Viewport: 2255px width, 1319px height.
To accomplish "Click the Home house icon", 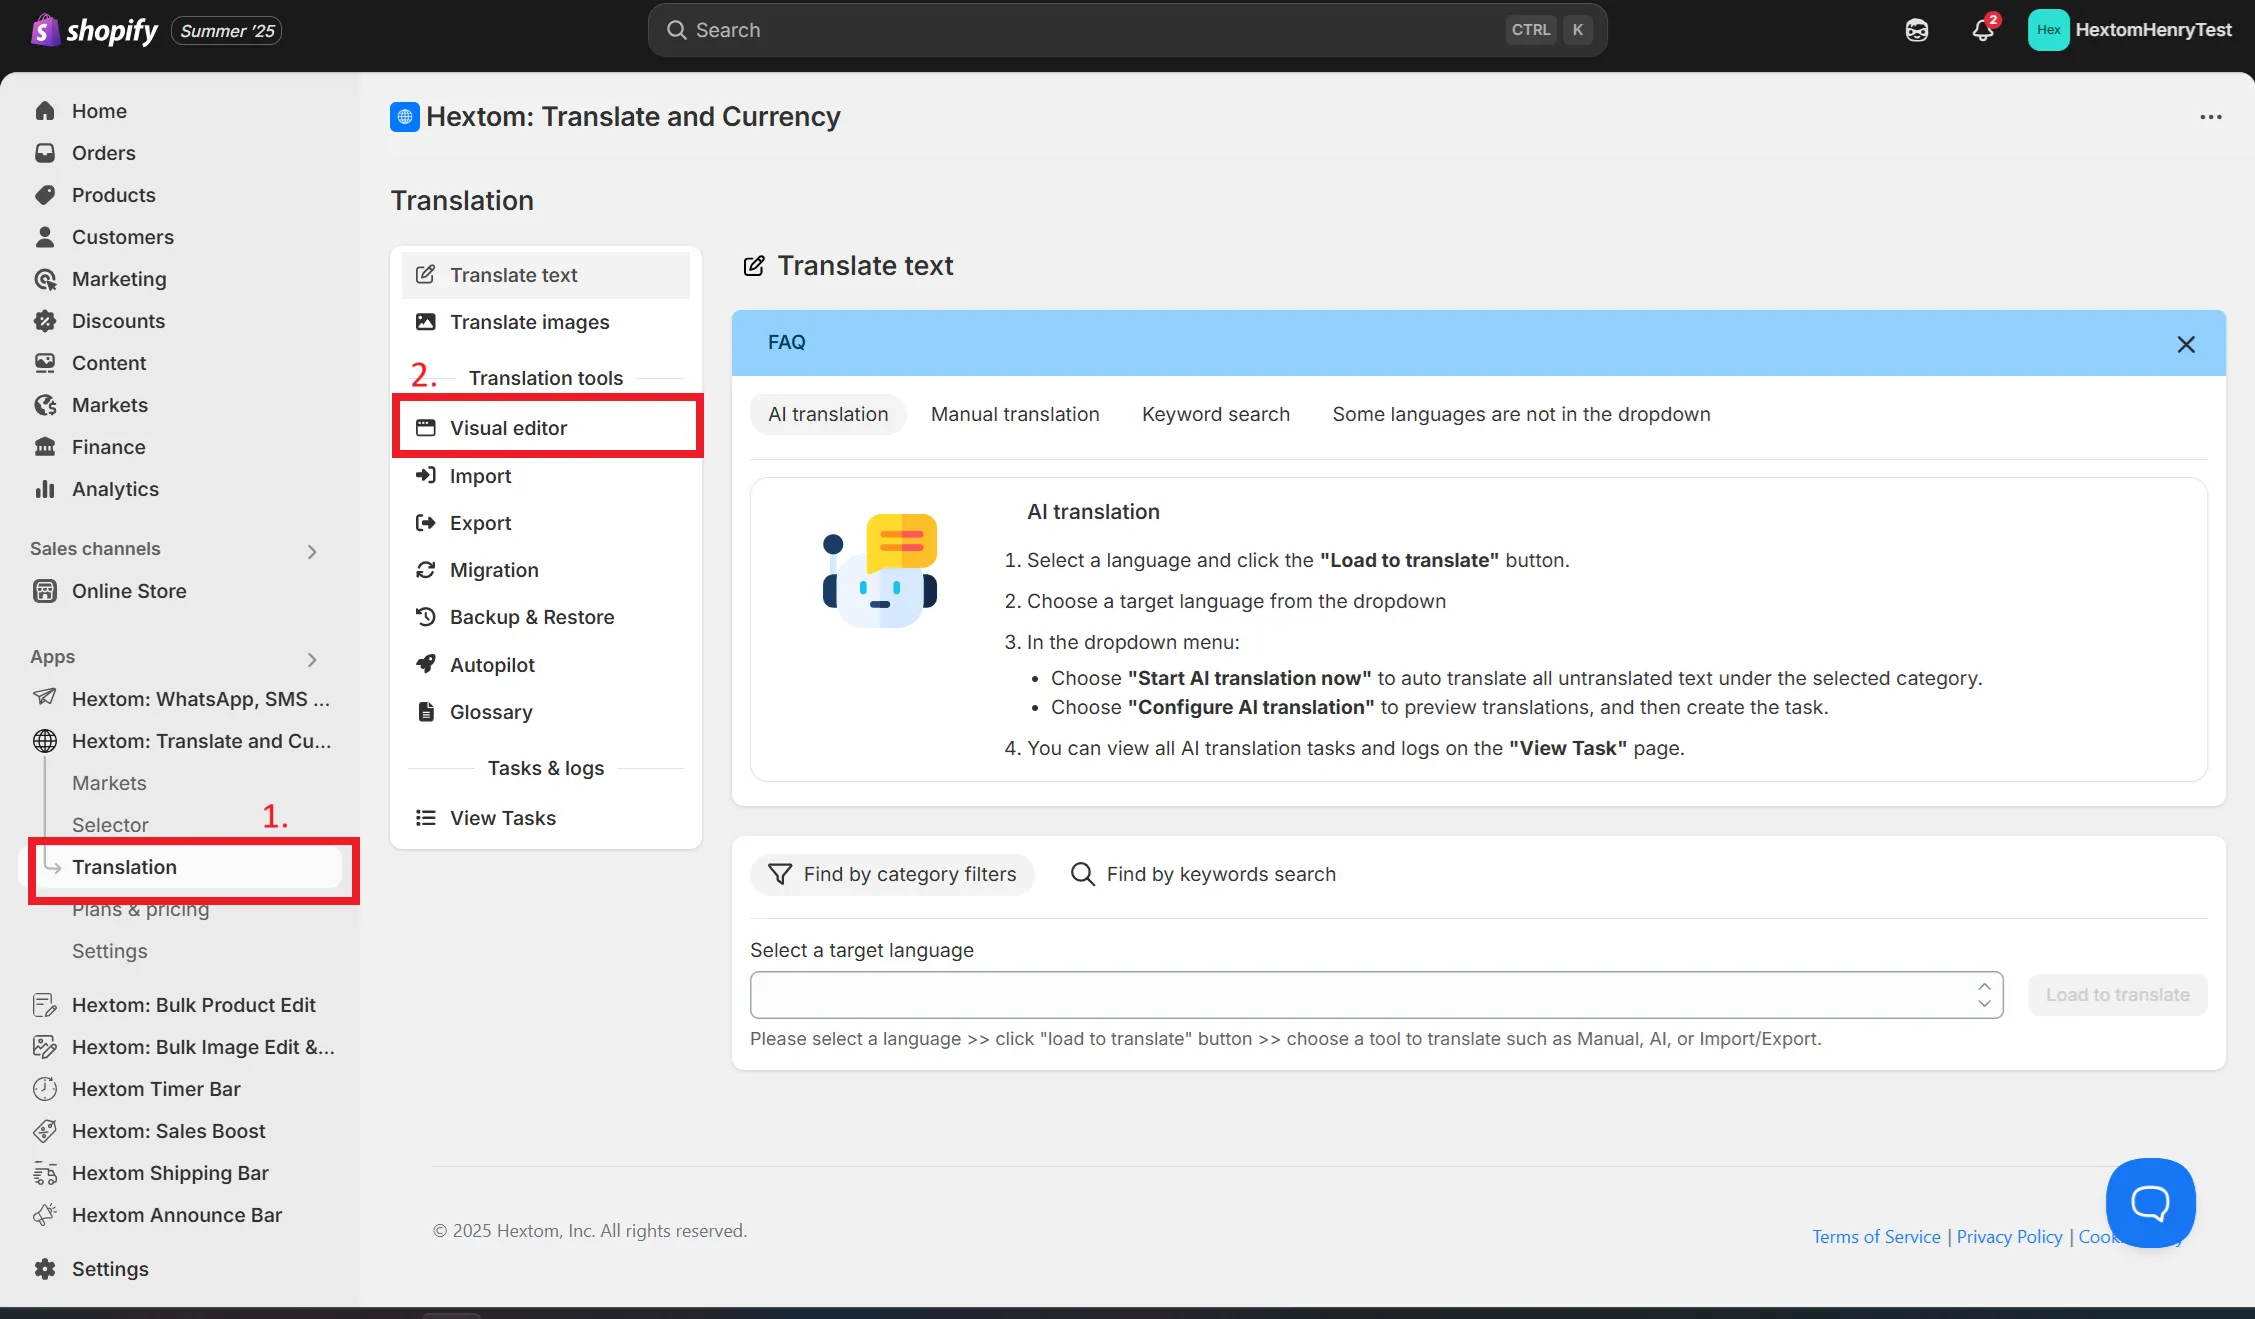I will [x=45, y=111].
